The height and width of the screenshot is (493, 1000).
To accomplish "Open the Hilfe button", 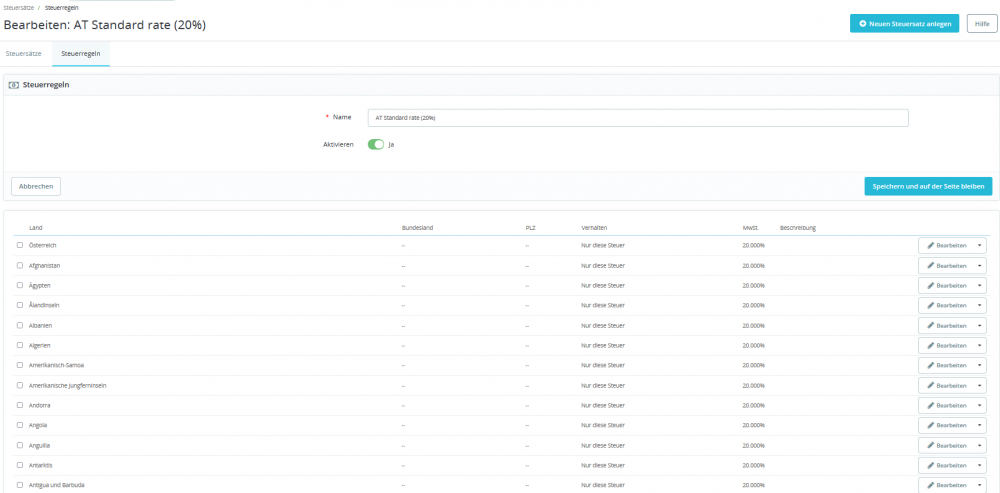I will click(982, 24).
